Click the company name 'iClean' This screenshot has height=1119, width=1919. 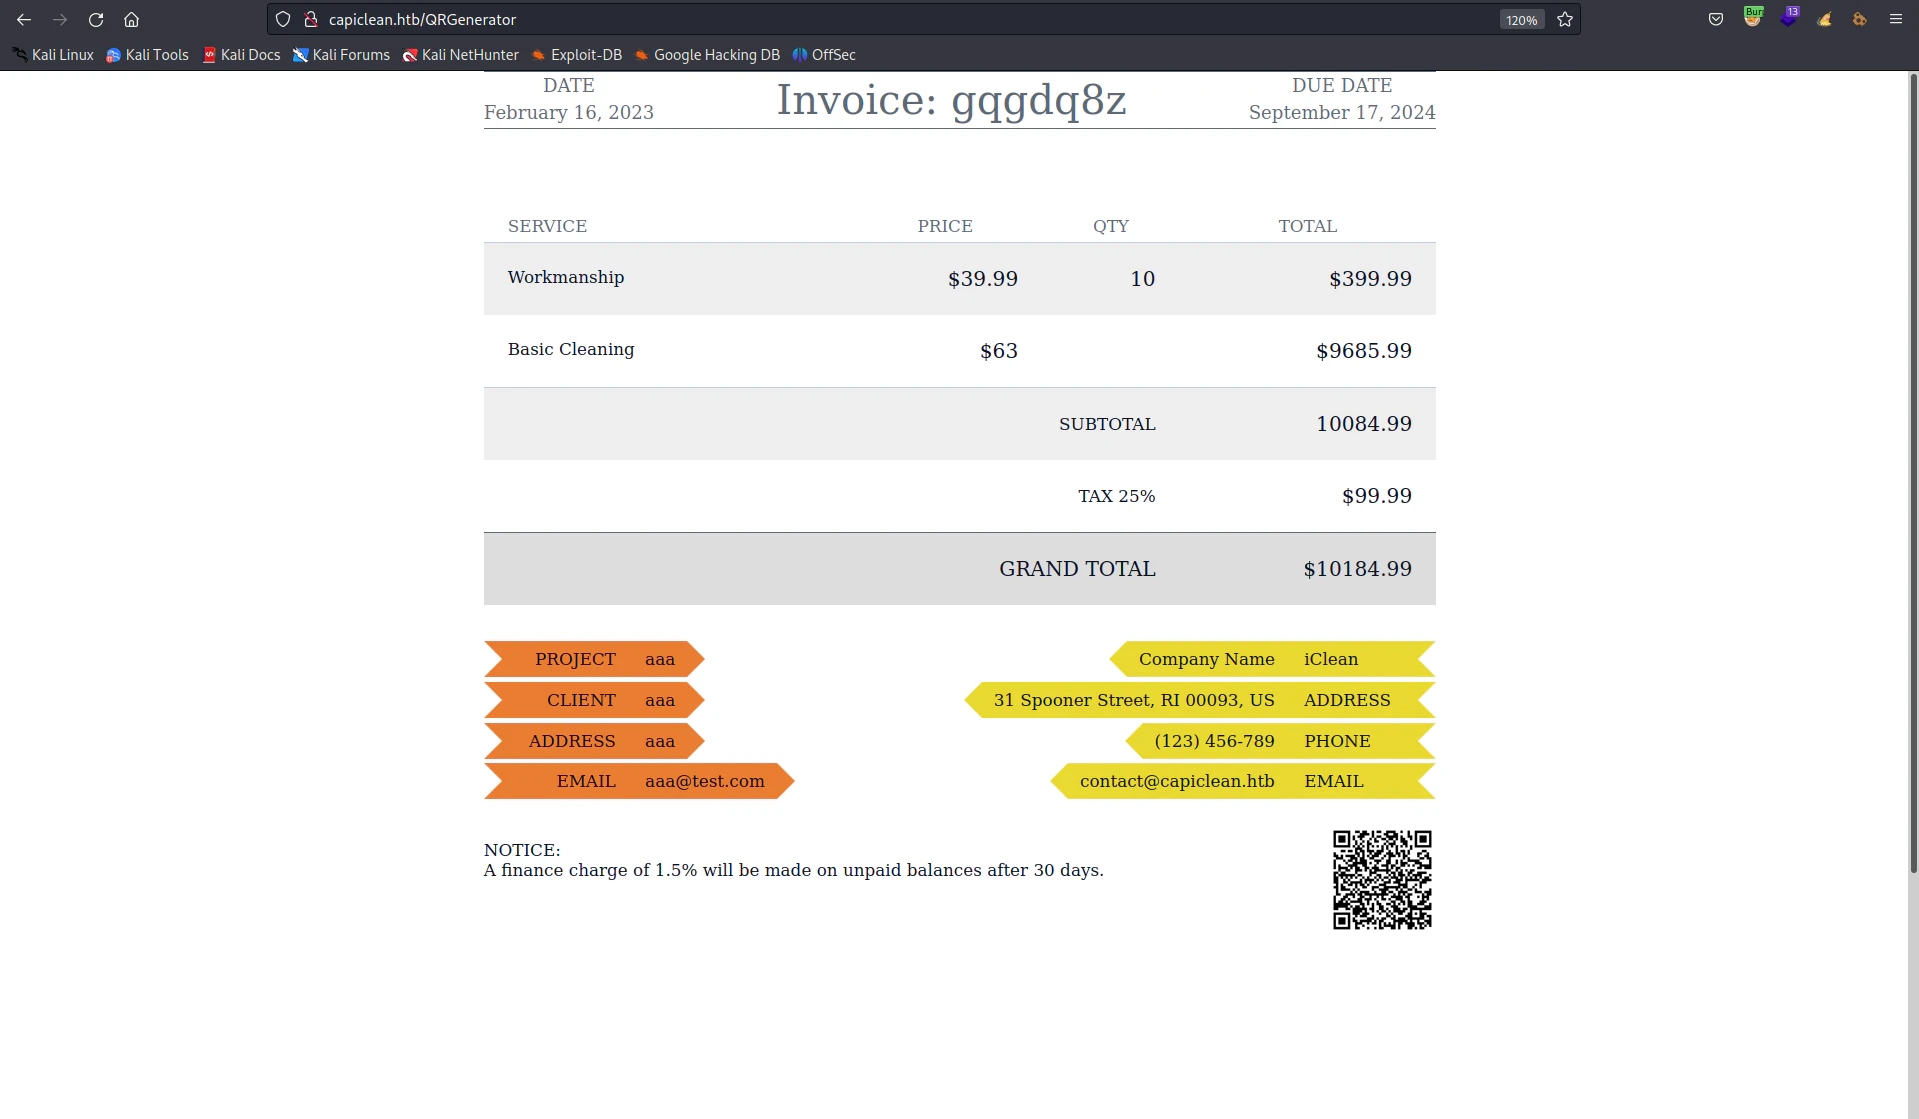point(1331,659)
